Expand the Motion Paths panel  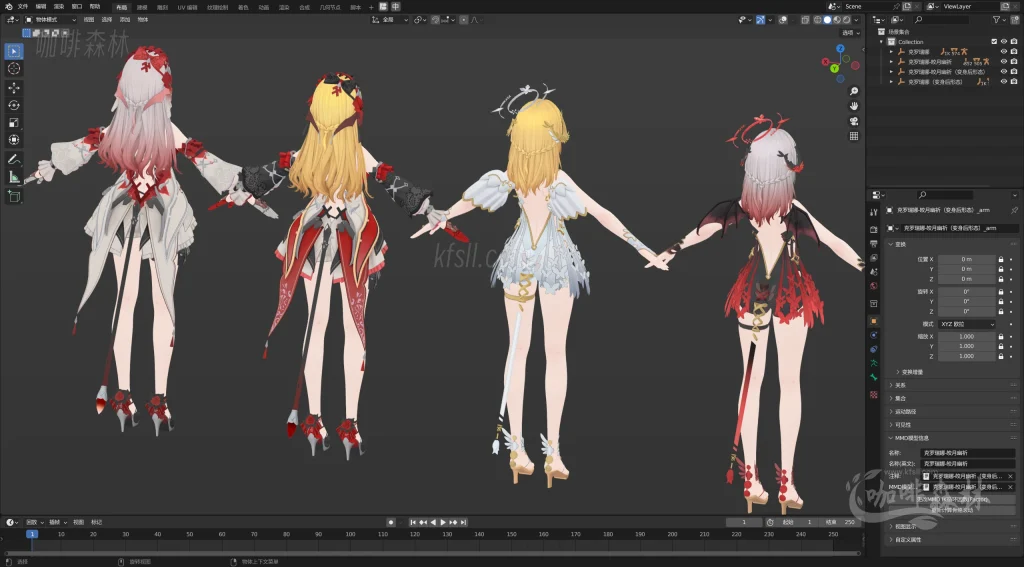click(903, 412)
